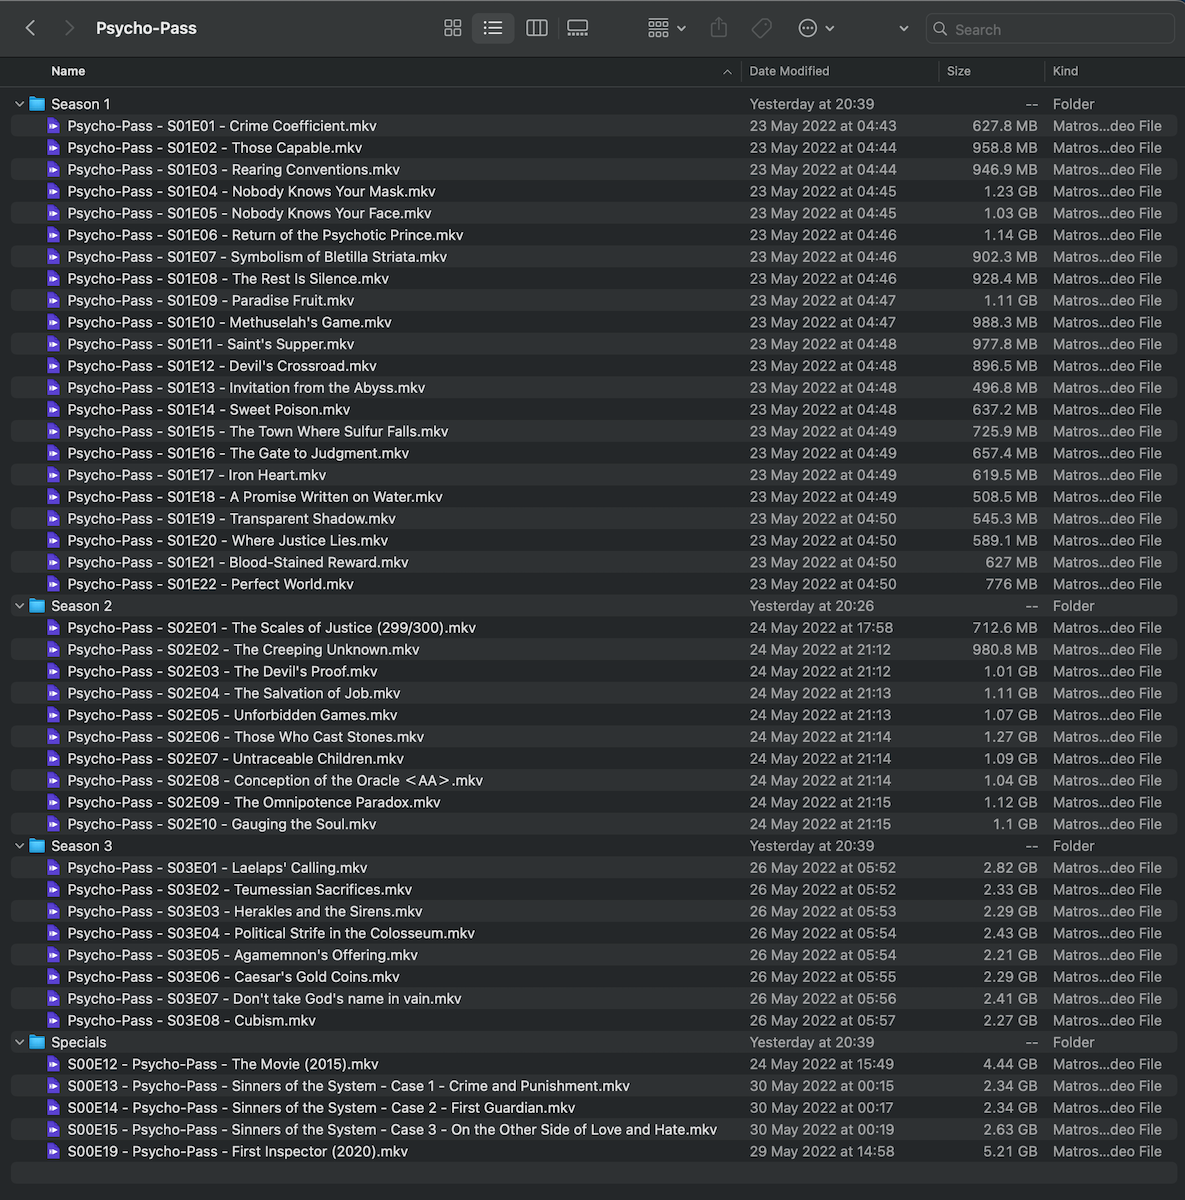Enable list view mode
The height and width of the screenshot is (1200, 1185).
(x=493, y=29)
